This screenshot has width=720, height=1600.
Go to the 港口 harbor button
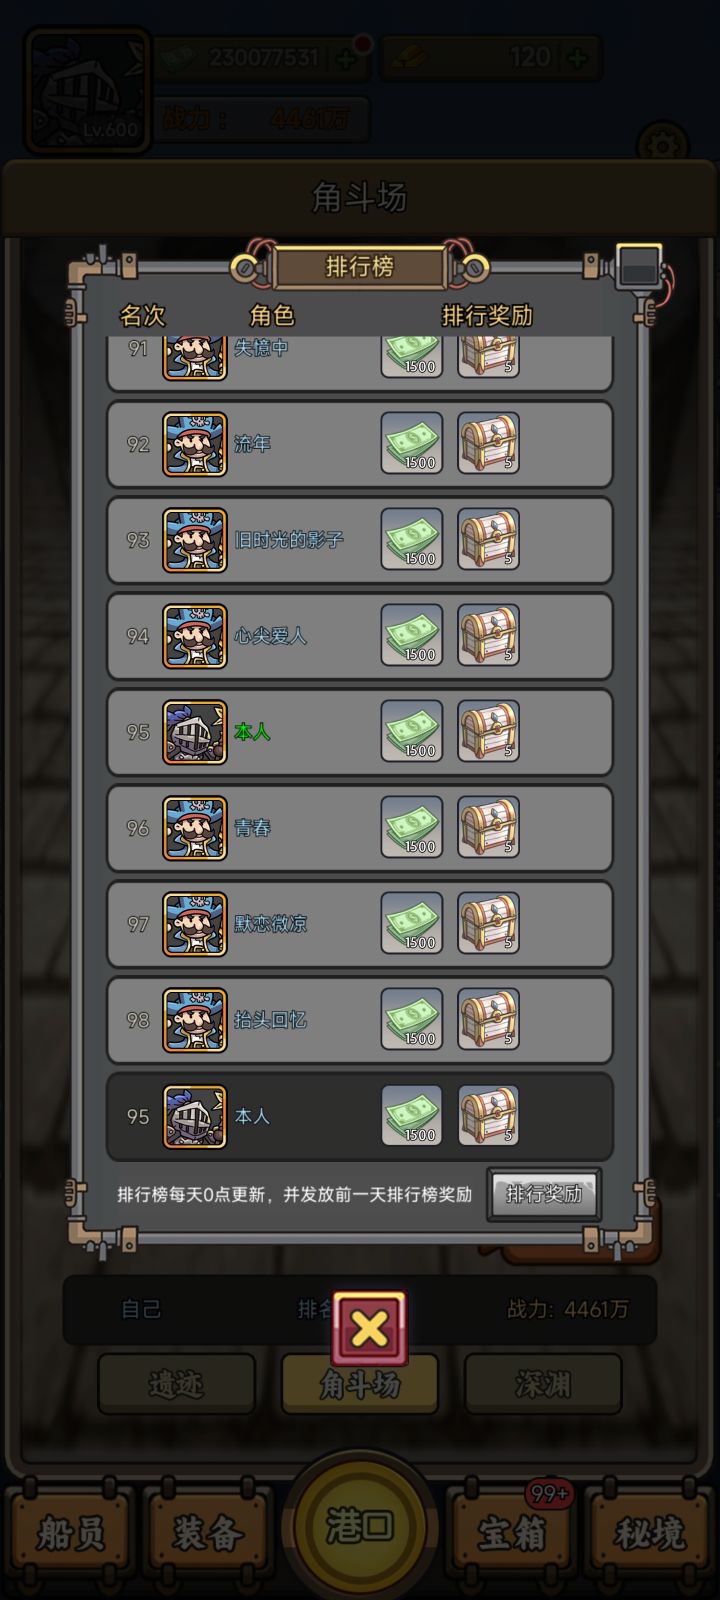tap(360, 1527)
